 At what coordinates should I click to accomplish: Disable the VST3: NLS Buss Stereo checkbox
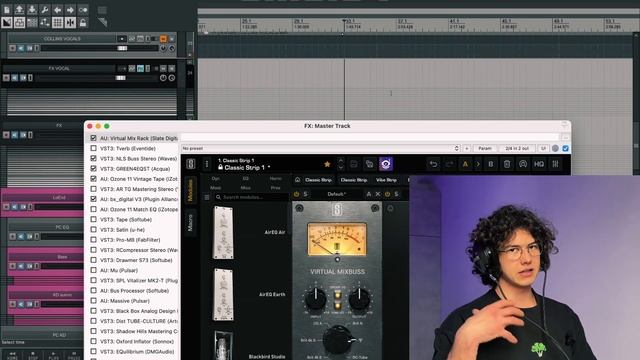pyautogui.click(x=93, y=158)
